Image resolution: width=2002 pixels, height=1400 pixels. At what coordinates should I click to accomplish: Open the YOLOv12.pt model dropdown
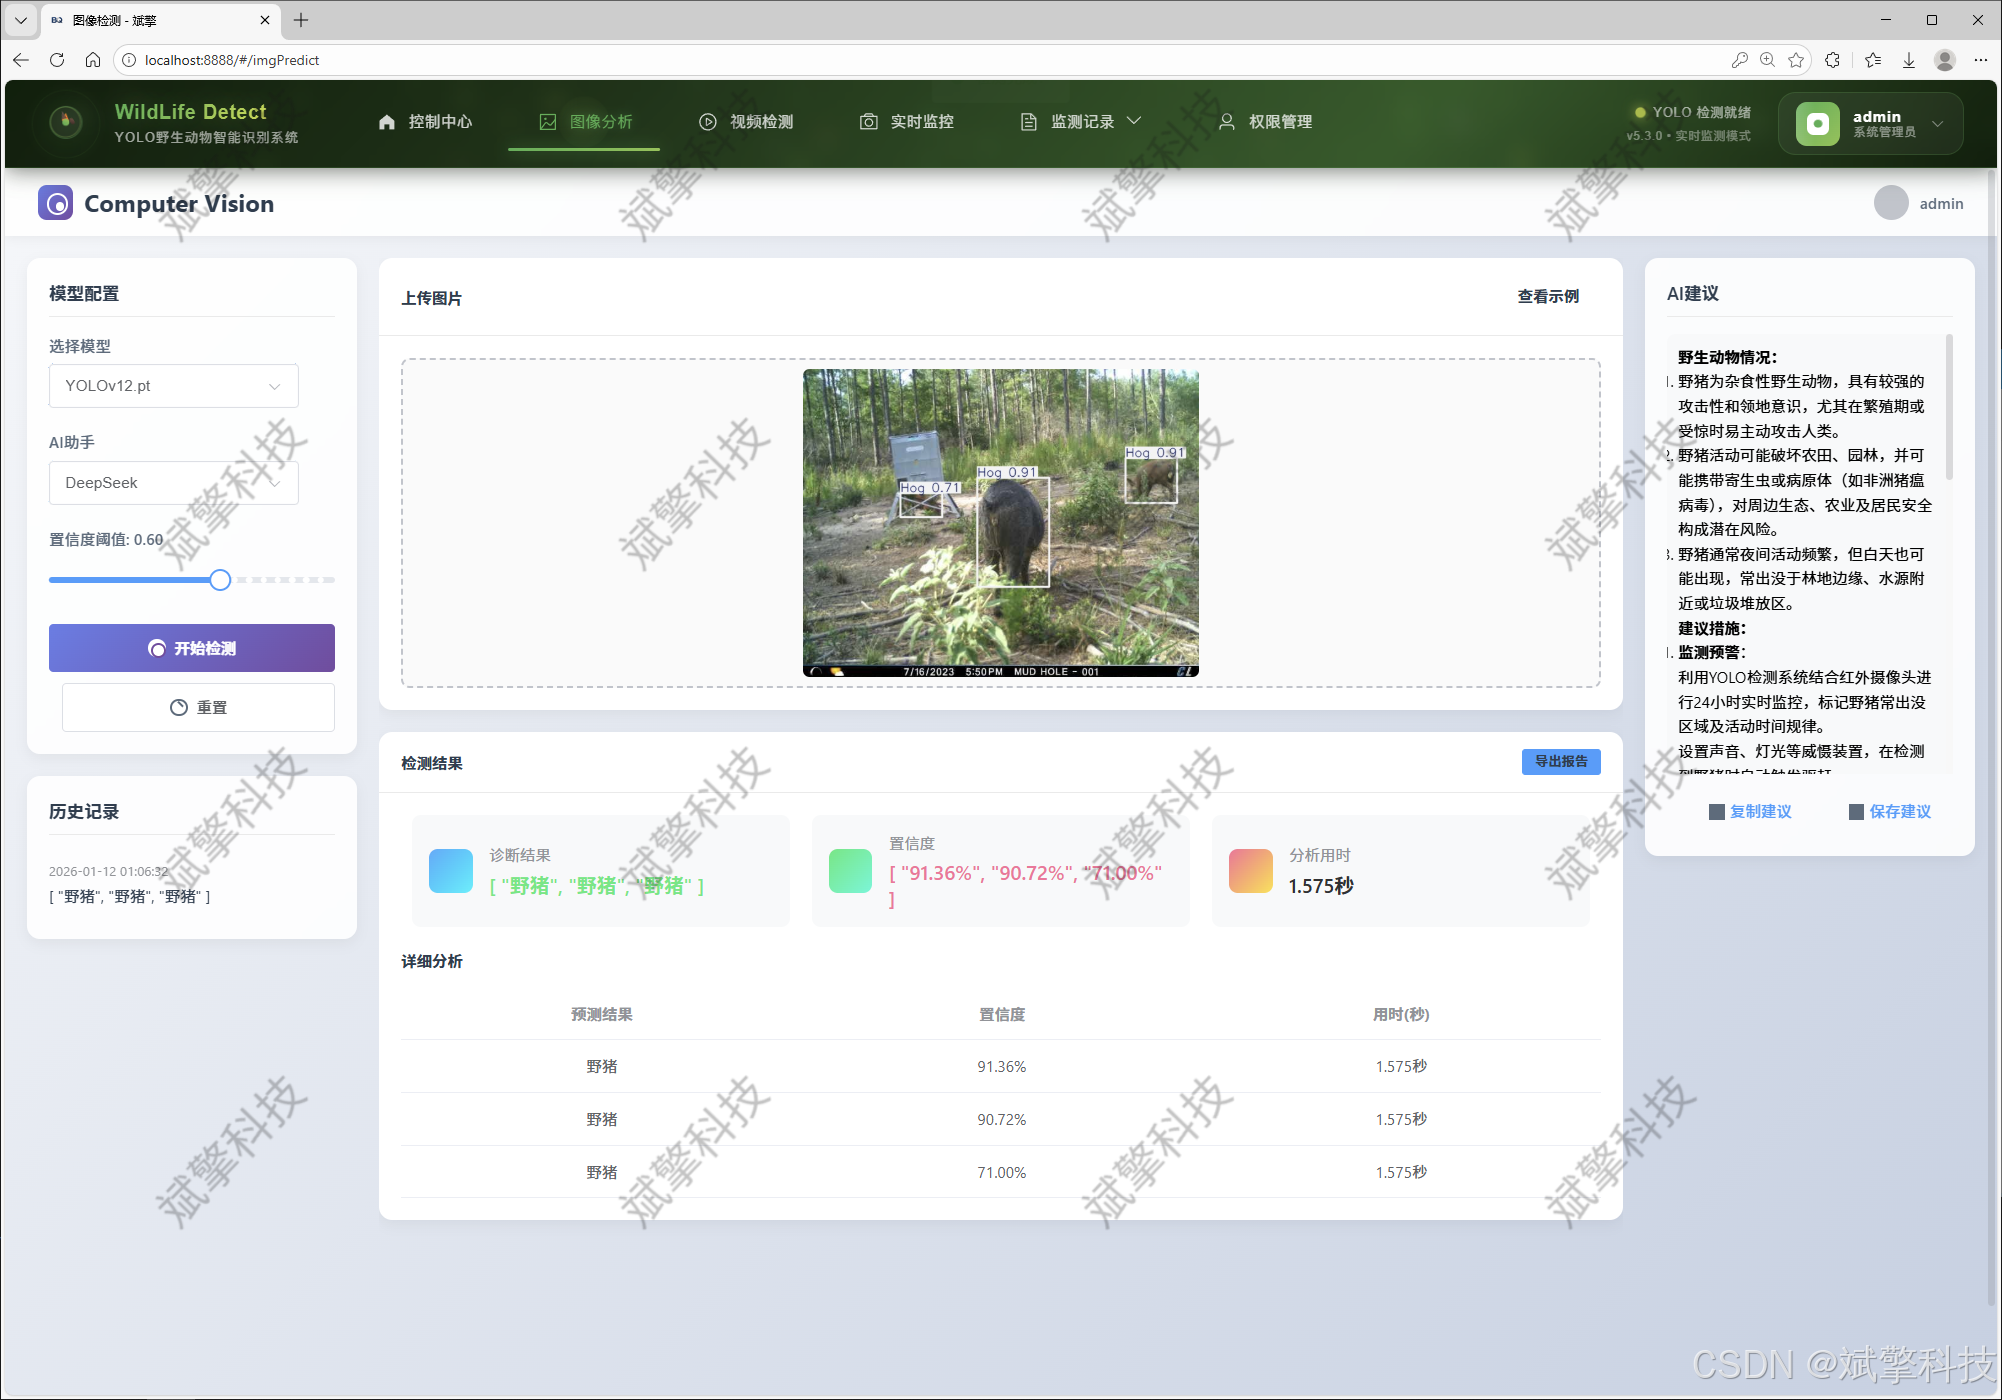point(173,386)
